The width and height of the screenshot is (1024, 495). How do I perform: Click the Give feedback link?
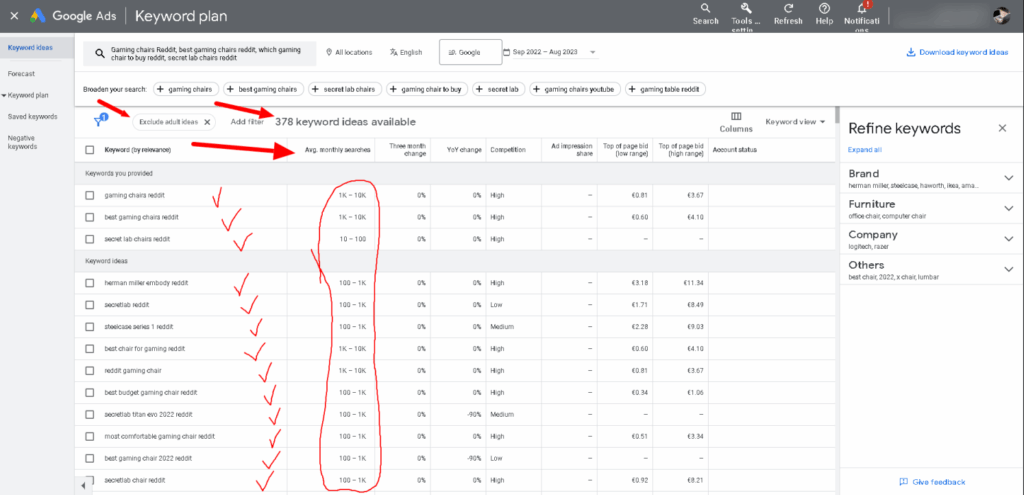tap(932, 482)
